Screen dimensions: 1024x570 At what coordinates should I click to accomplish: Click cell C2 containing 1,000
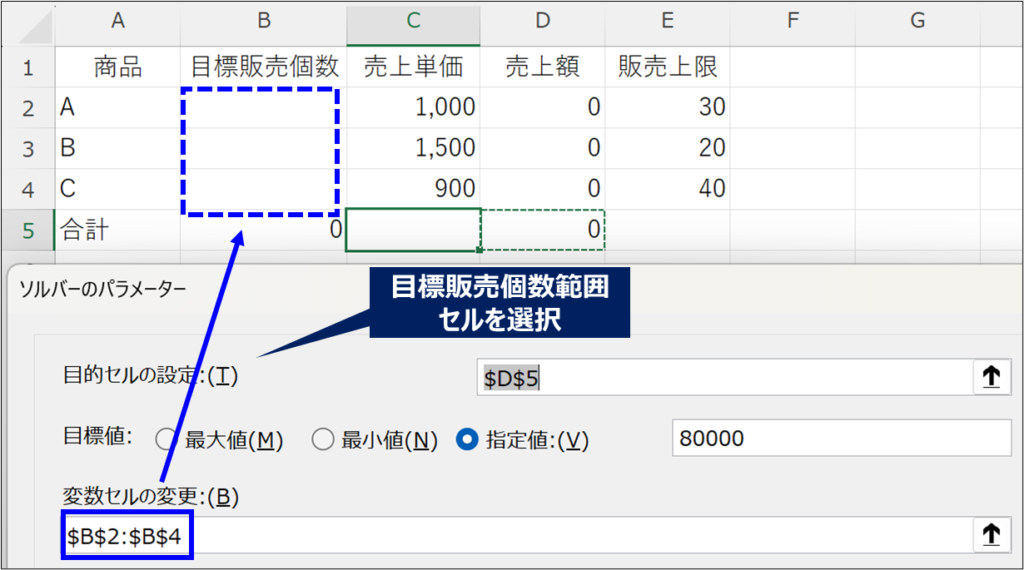point(413,107)
